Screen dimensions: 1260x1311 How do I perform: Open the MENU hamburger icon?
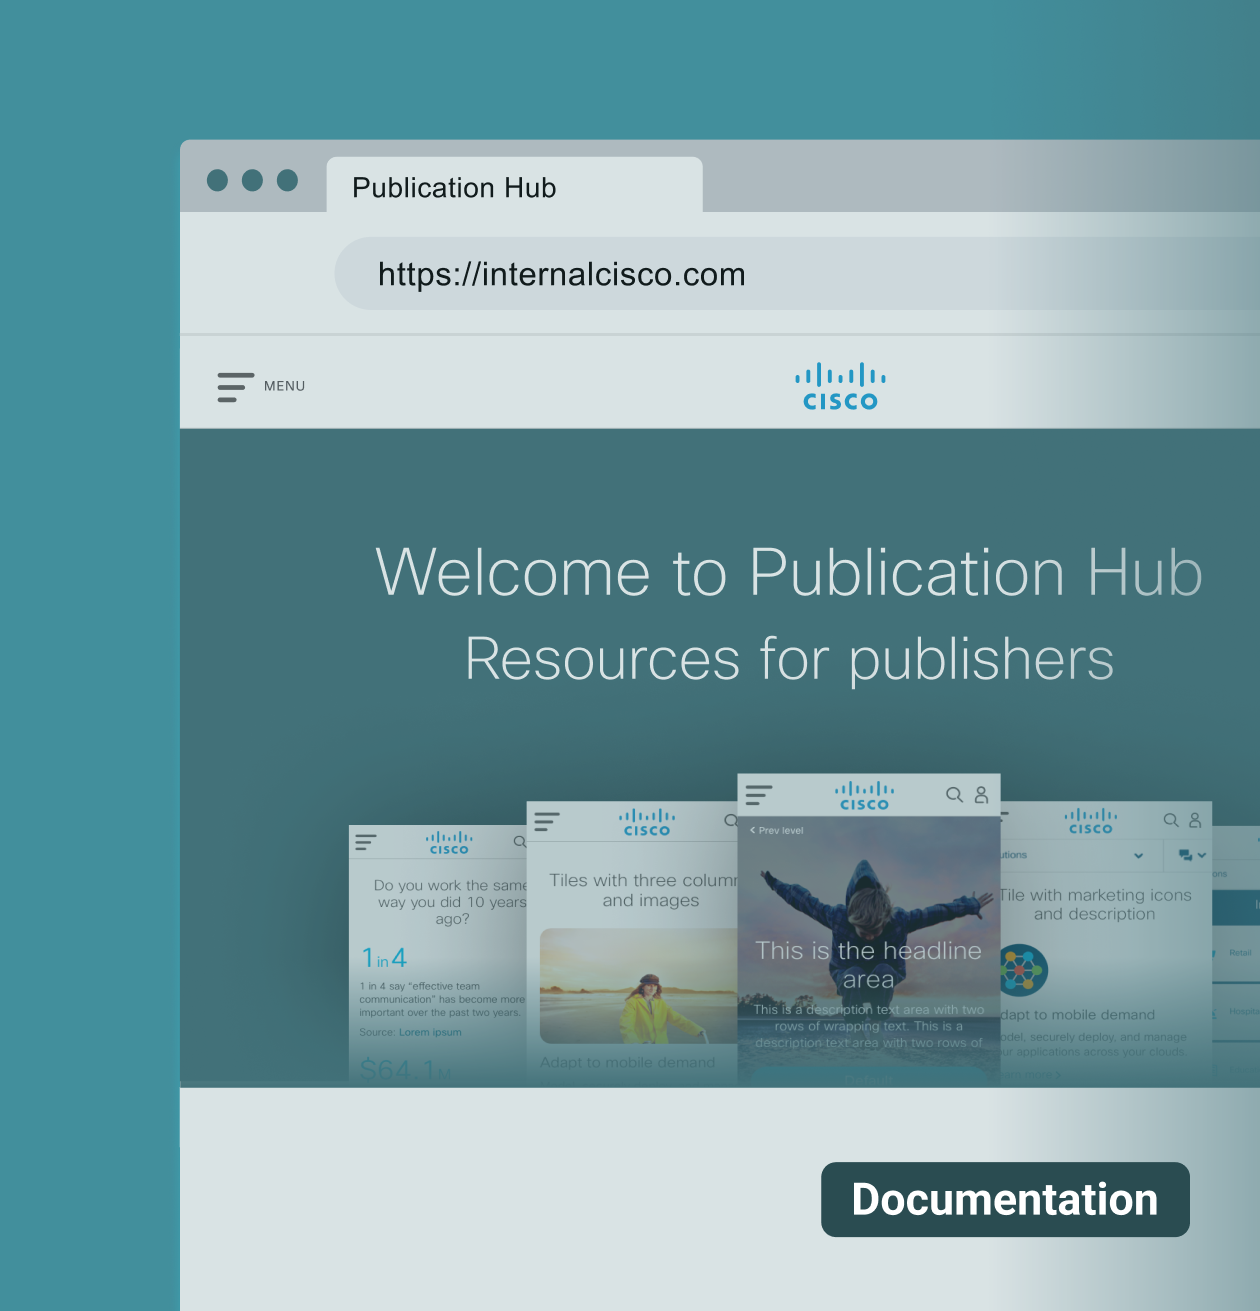coord(235,387)
